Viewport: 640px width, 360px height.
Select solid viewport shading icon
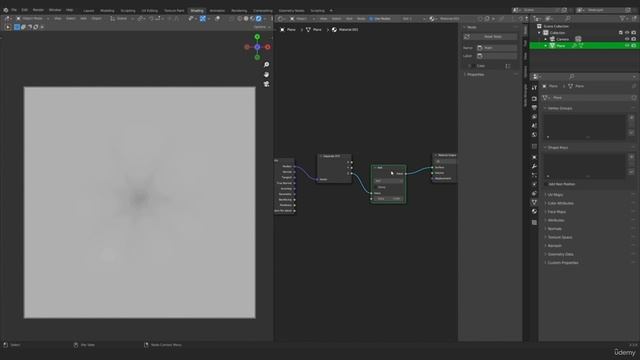point(246,19)
